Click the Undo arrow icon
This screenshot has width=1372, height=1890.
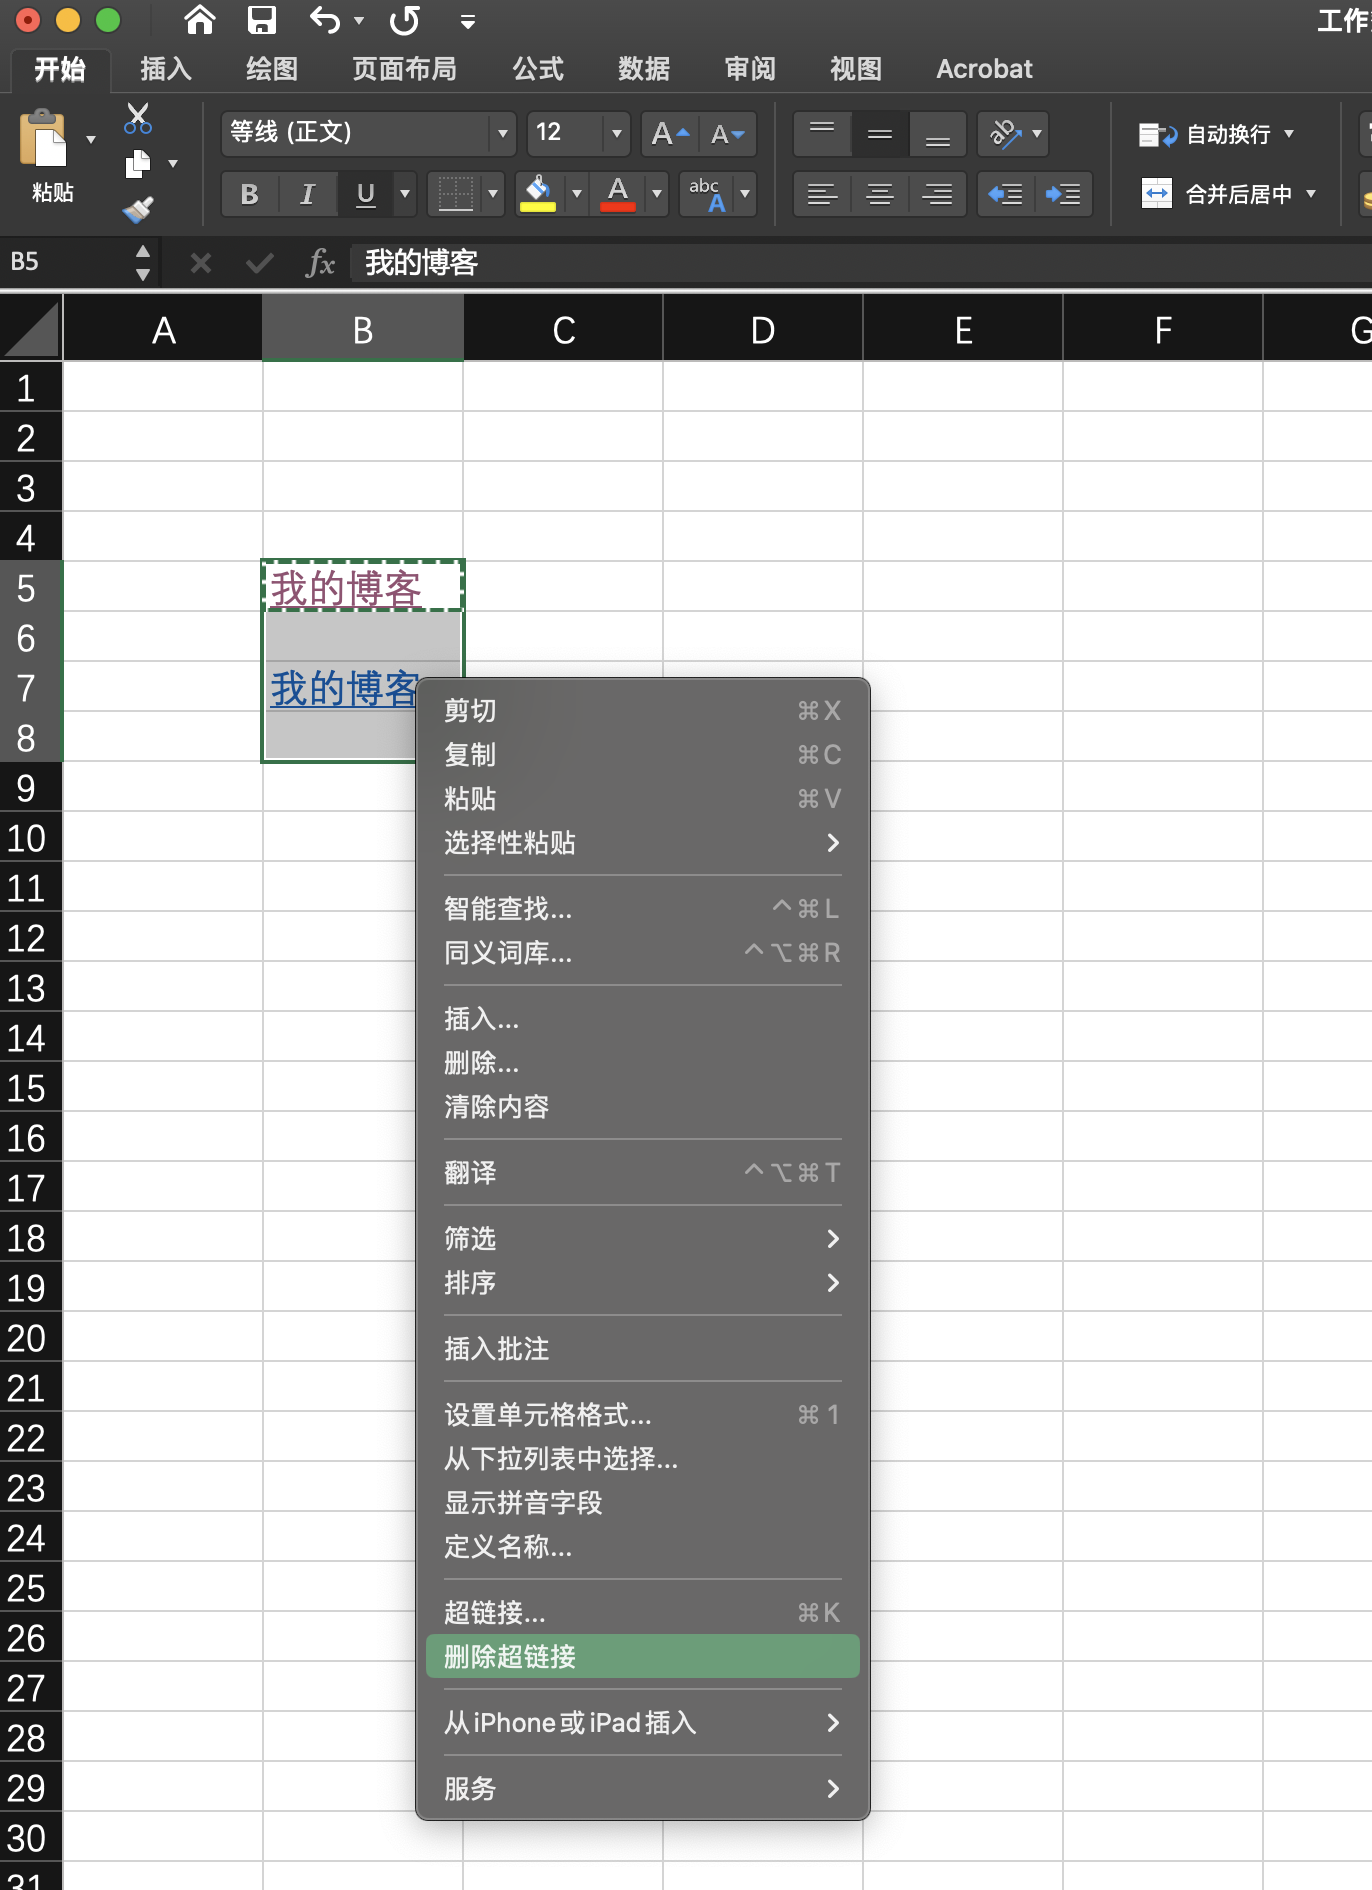pos(325,20)
